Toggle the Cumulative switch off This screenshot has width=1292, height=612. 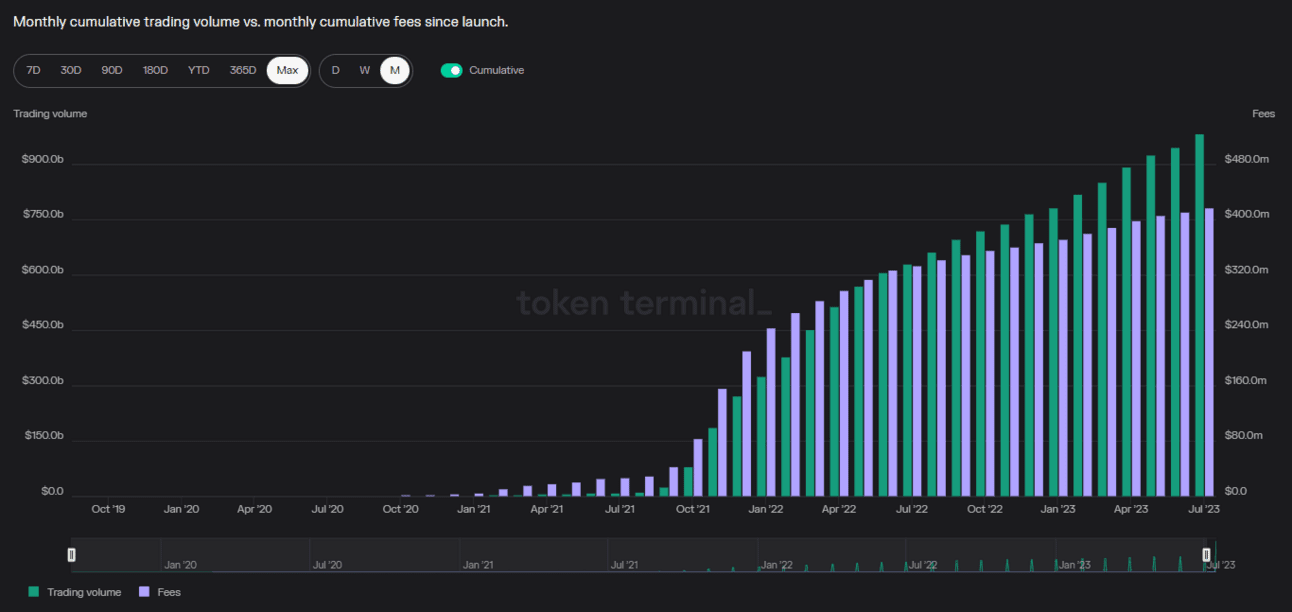[451, 70]
